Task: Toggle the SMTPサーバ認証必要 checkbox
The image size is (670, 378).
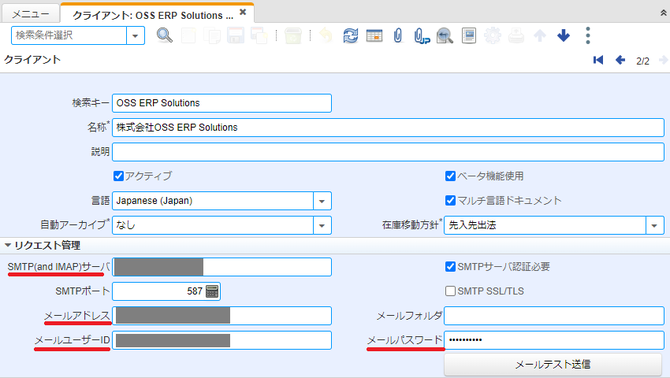Action: point(450,267)
